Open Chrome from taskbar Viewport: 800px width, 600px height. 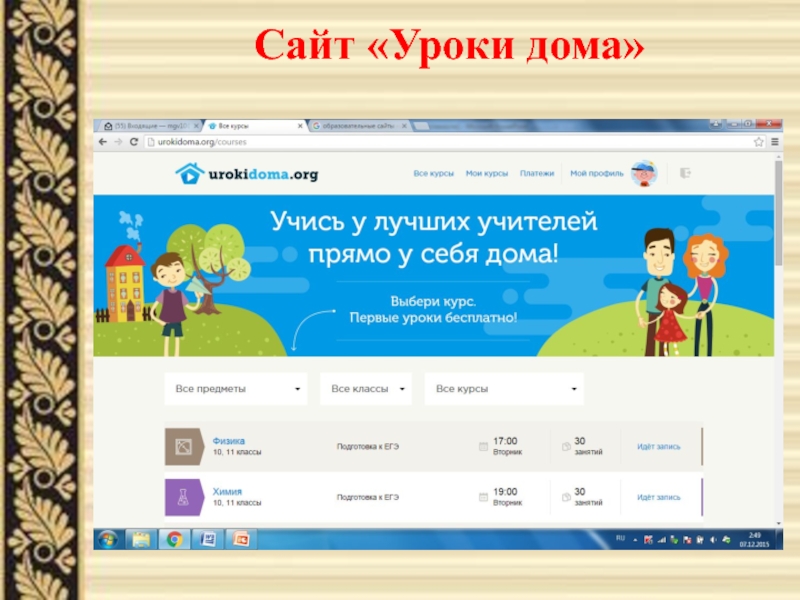coord(174,539)
